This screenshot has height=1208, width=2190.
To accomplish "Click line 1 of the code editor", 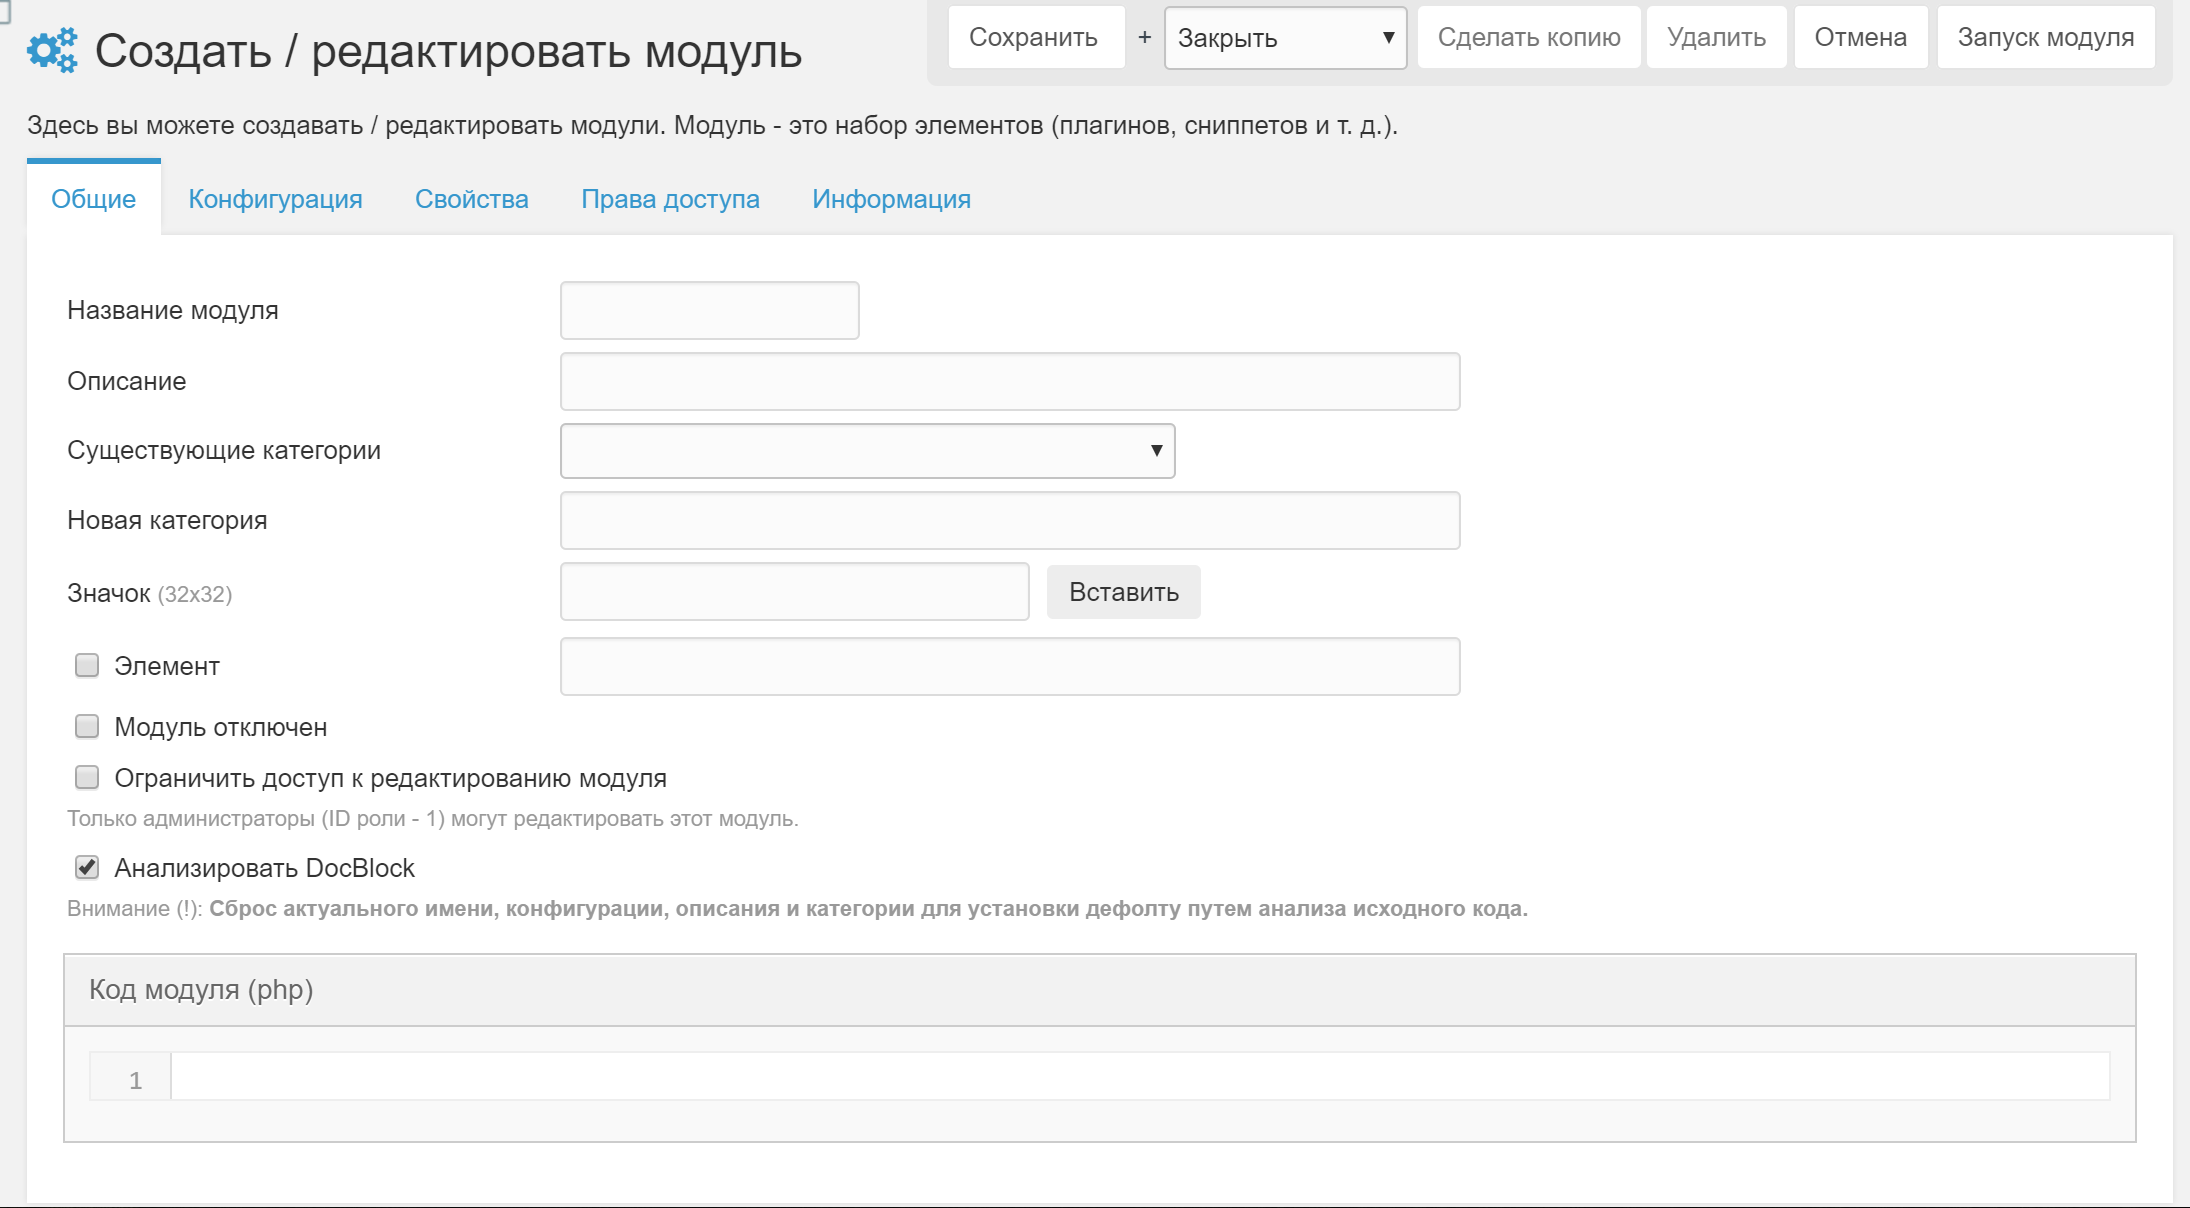I will (x=1140, y=1076).
